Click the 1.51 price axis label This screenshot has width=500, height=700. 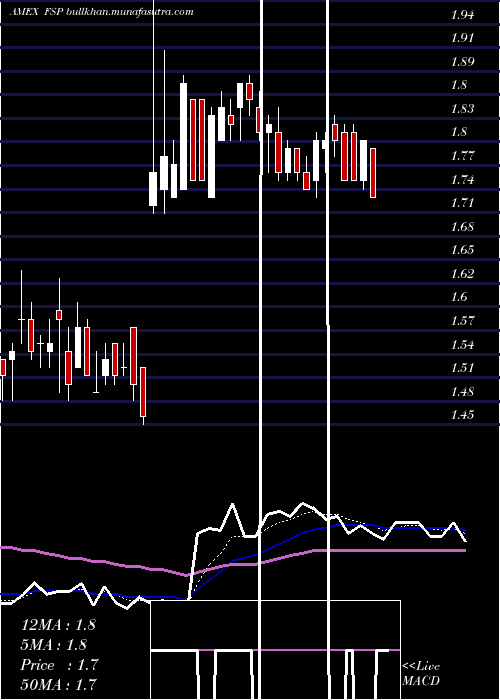point(462,368)
